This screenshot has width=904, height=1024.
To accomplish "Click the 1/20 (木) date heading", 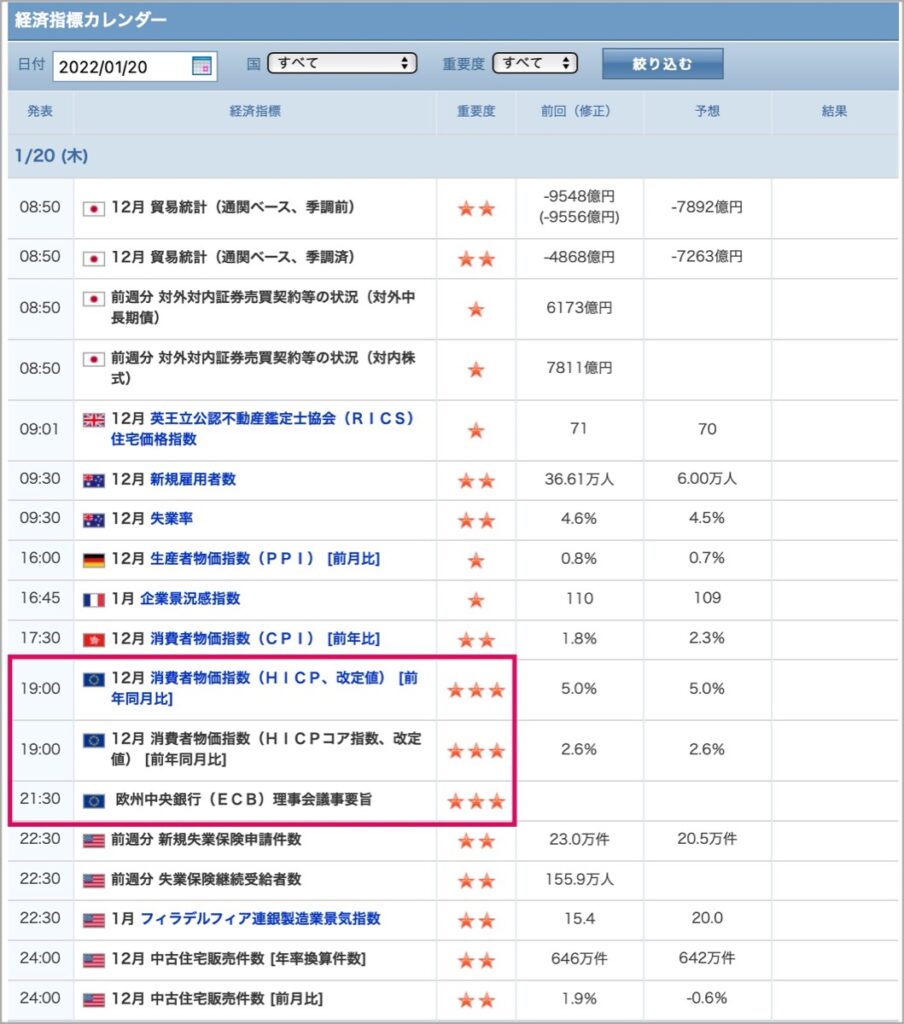I will coord(51,156).
